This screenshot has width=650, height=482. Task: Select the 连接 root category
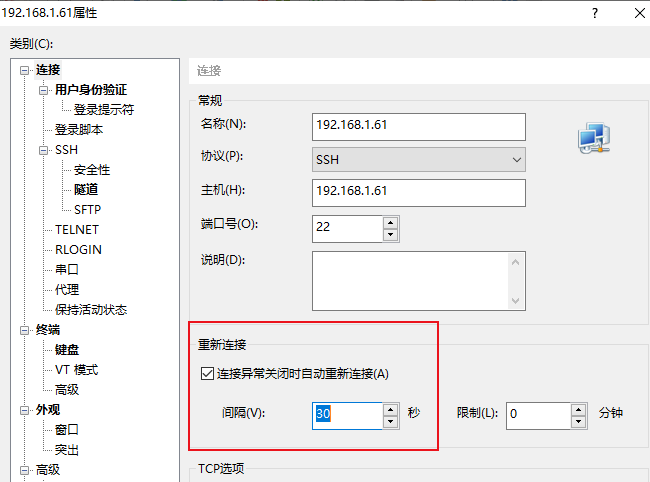(x=48, y=70)
